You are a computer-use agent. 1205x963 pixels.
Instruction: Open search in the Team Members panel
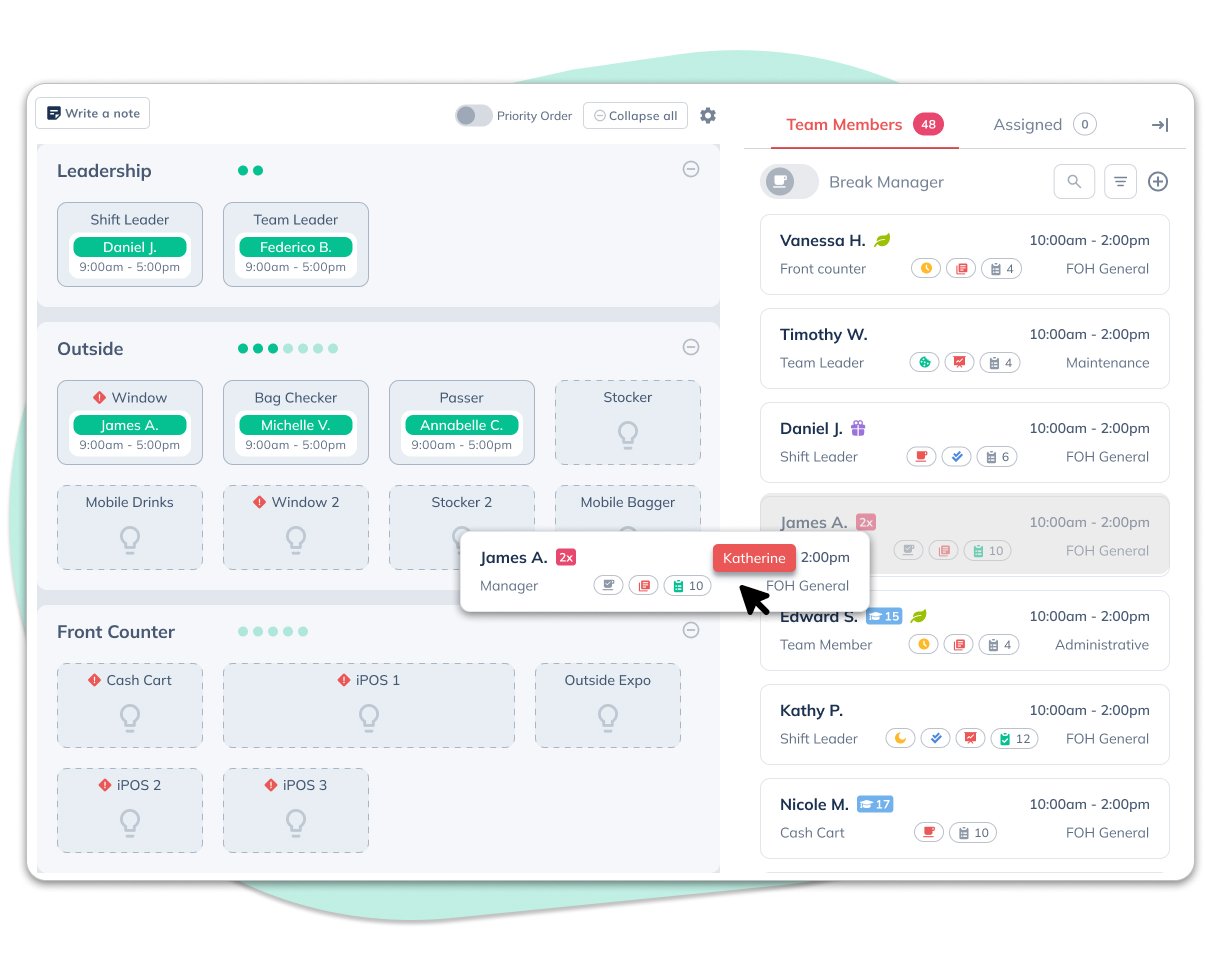coord(1074,181)
